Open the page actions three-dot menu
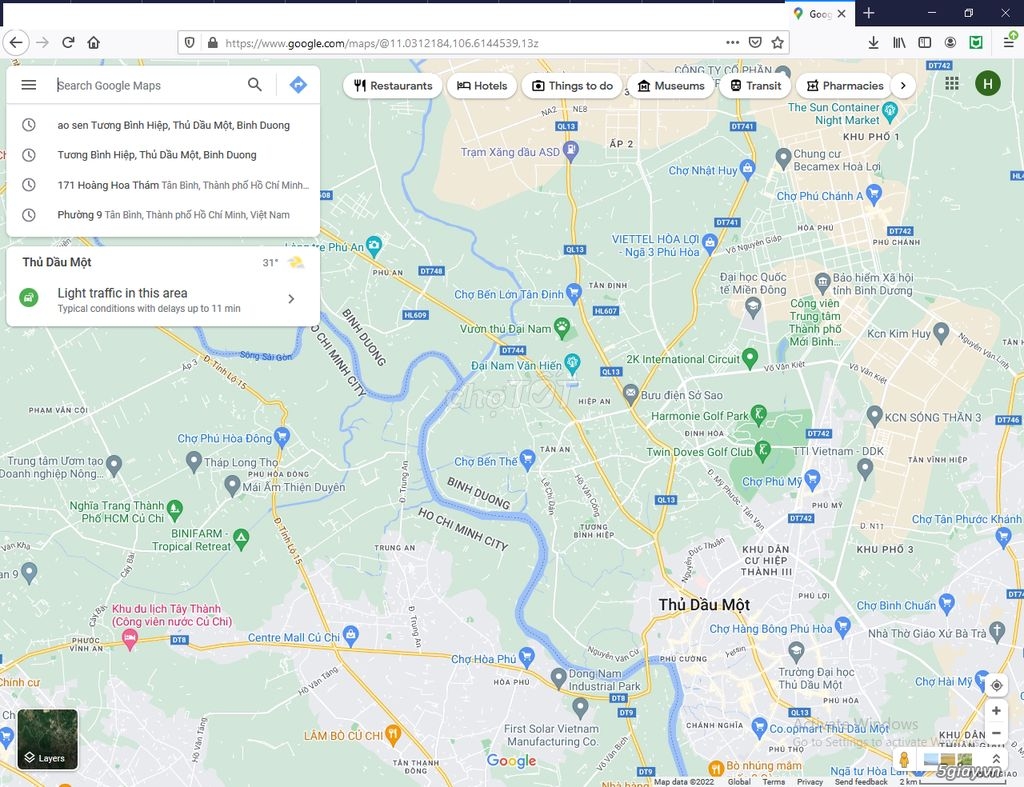 coord(733,42)
